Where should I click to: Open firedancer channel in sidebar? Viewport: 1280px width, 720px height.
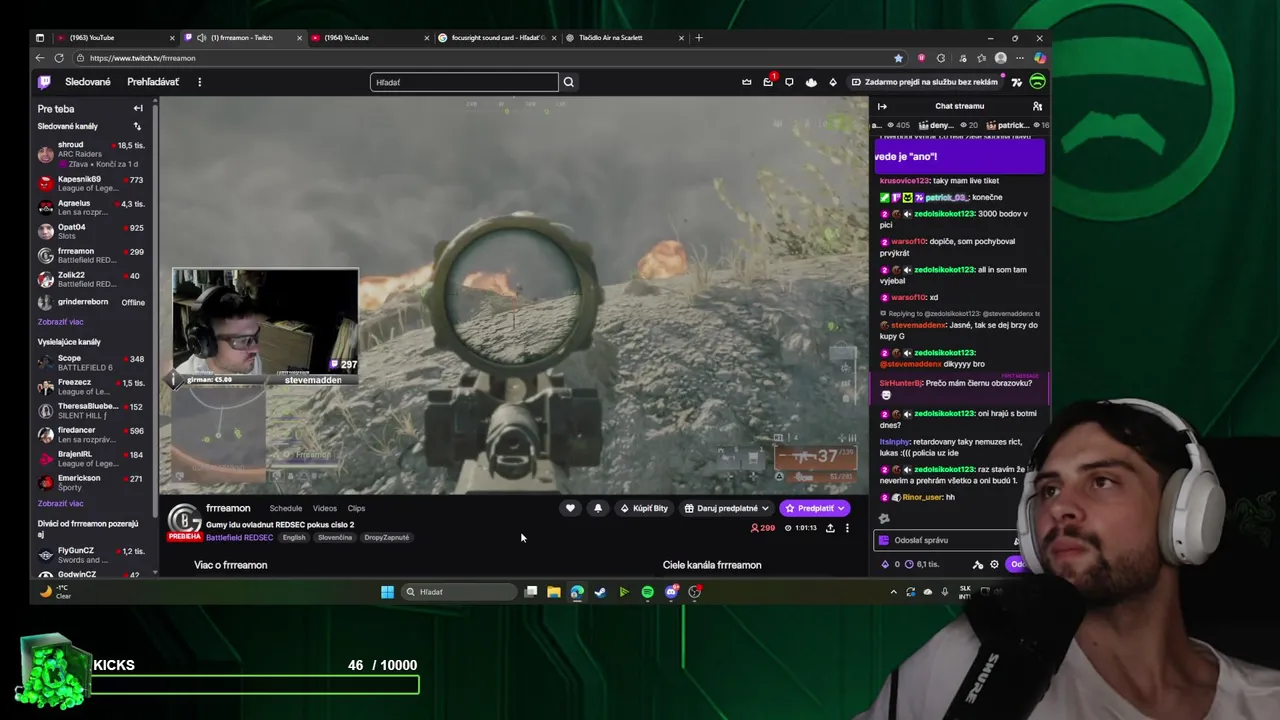91,434
